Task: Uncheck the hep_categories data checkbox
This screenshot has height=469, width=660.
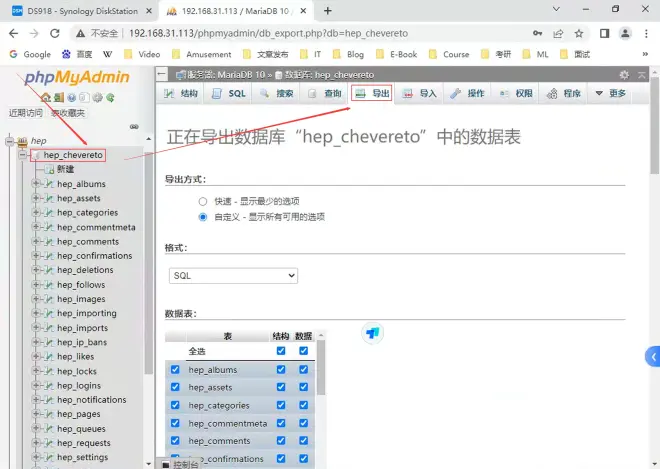Action: (x=303, y=405)
